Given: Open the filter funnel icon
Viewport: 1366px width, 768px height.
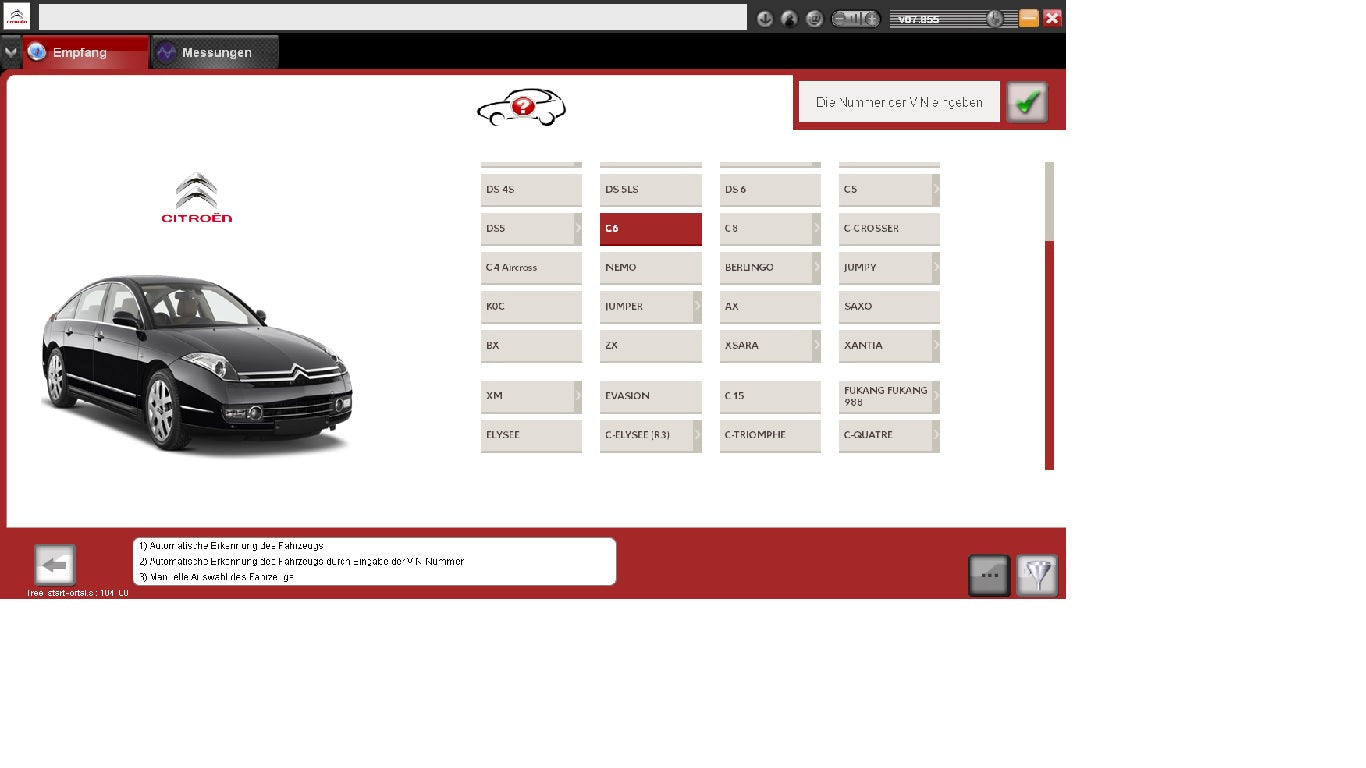Looking at the screenshot, I should click(x=1038, y=575).
